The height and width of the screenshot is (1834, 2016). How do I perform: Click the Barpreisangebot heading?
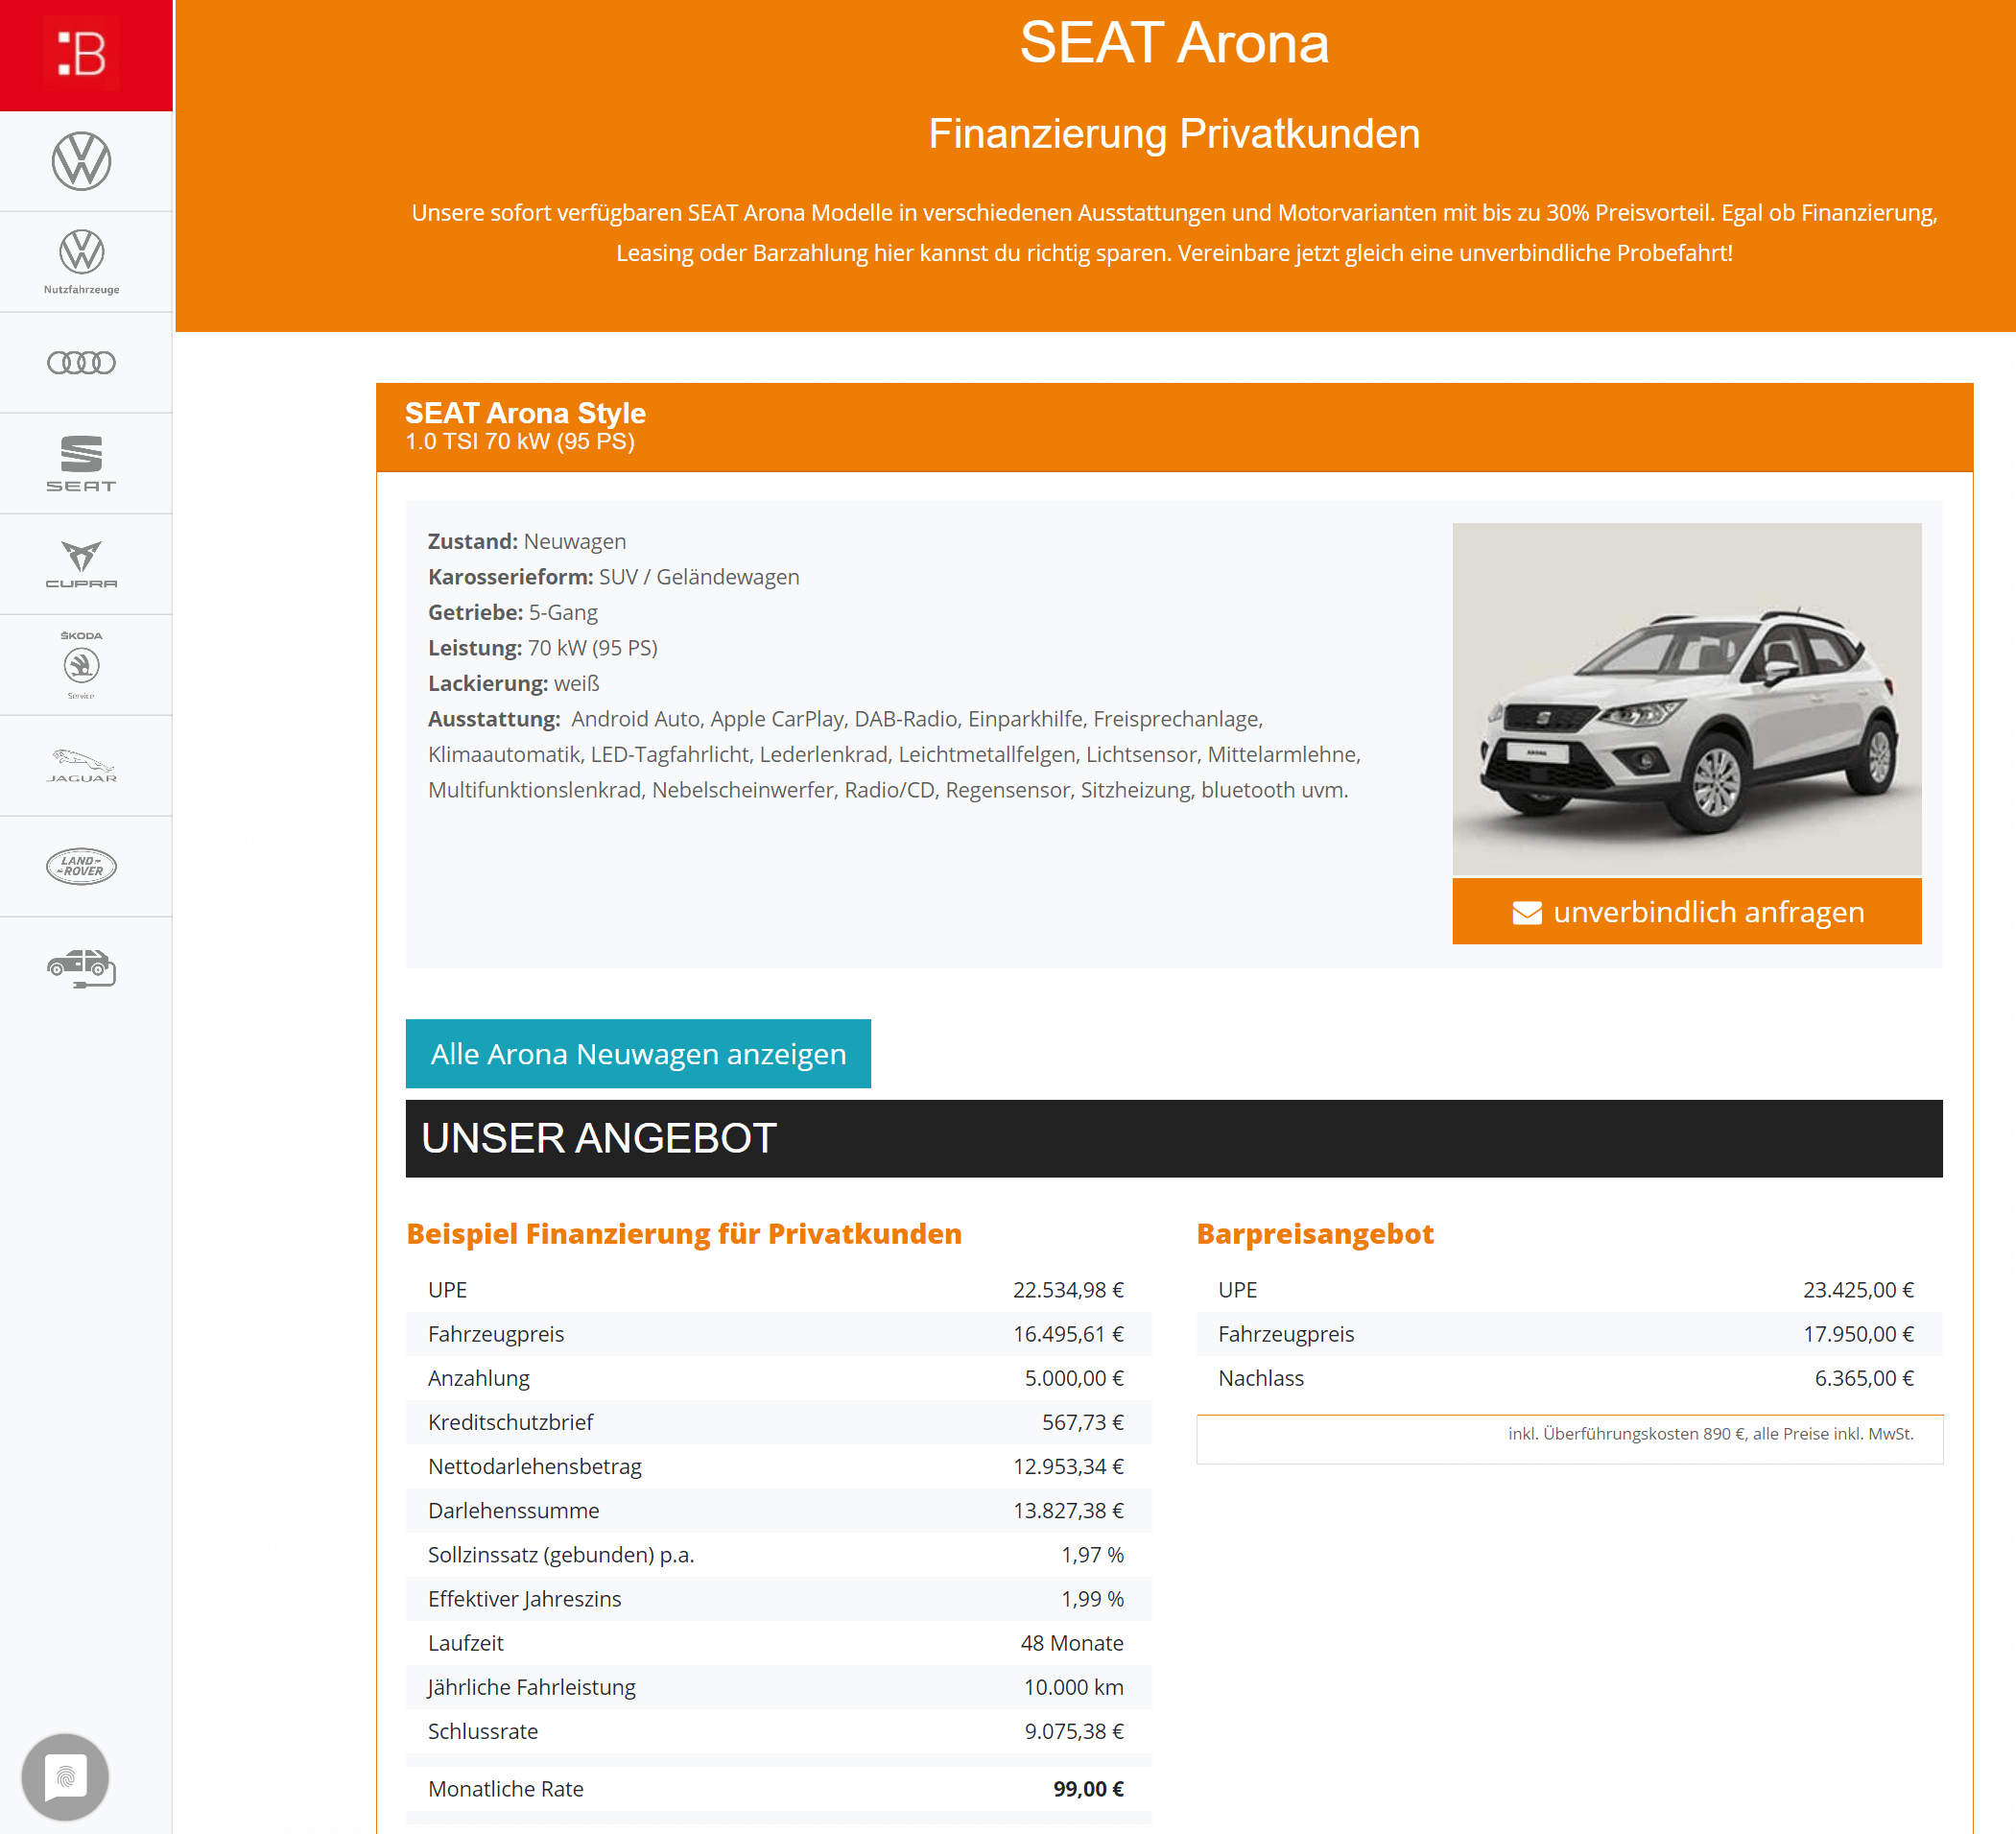click(x=1315, y=1233)
